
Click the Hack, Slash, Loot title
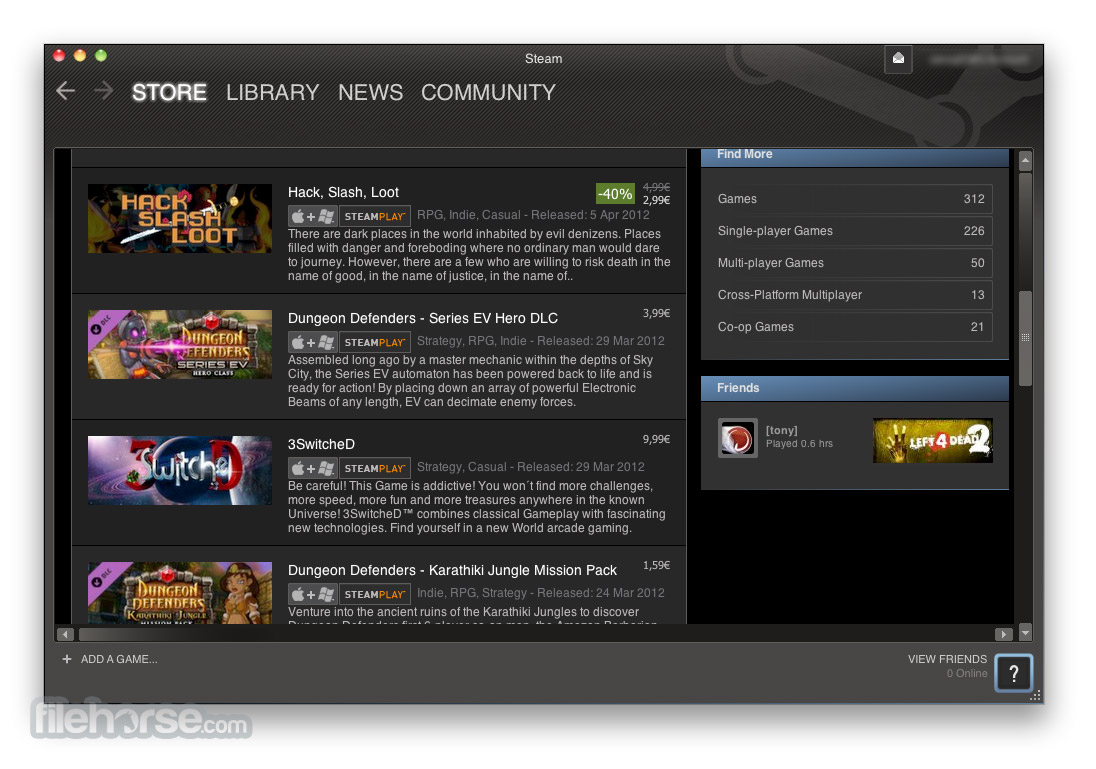[343, 192]
